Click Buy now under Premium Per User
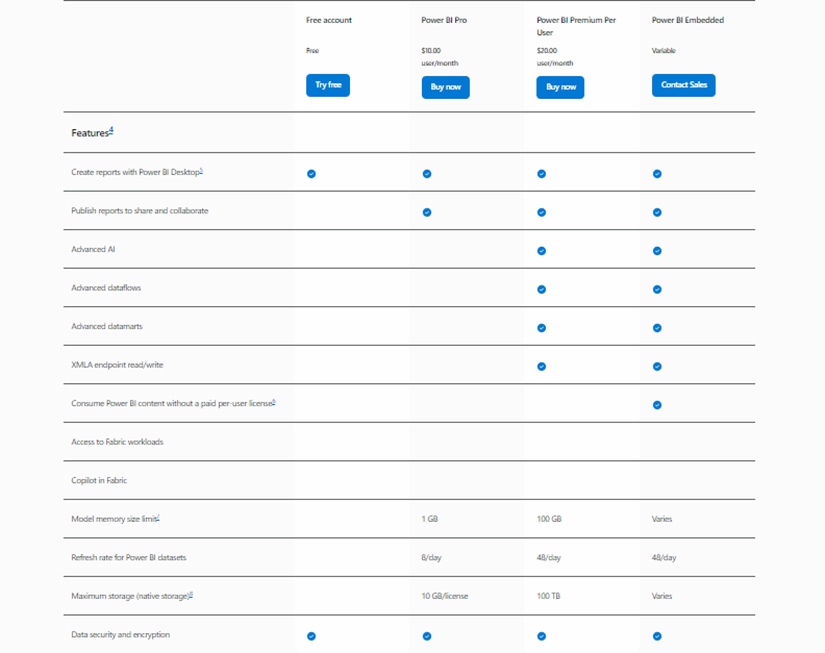825x653 pixels. [x=560, y=87]
